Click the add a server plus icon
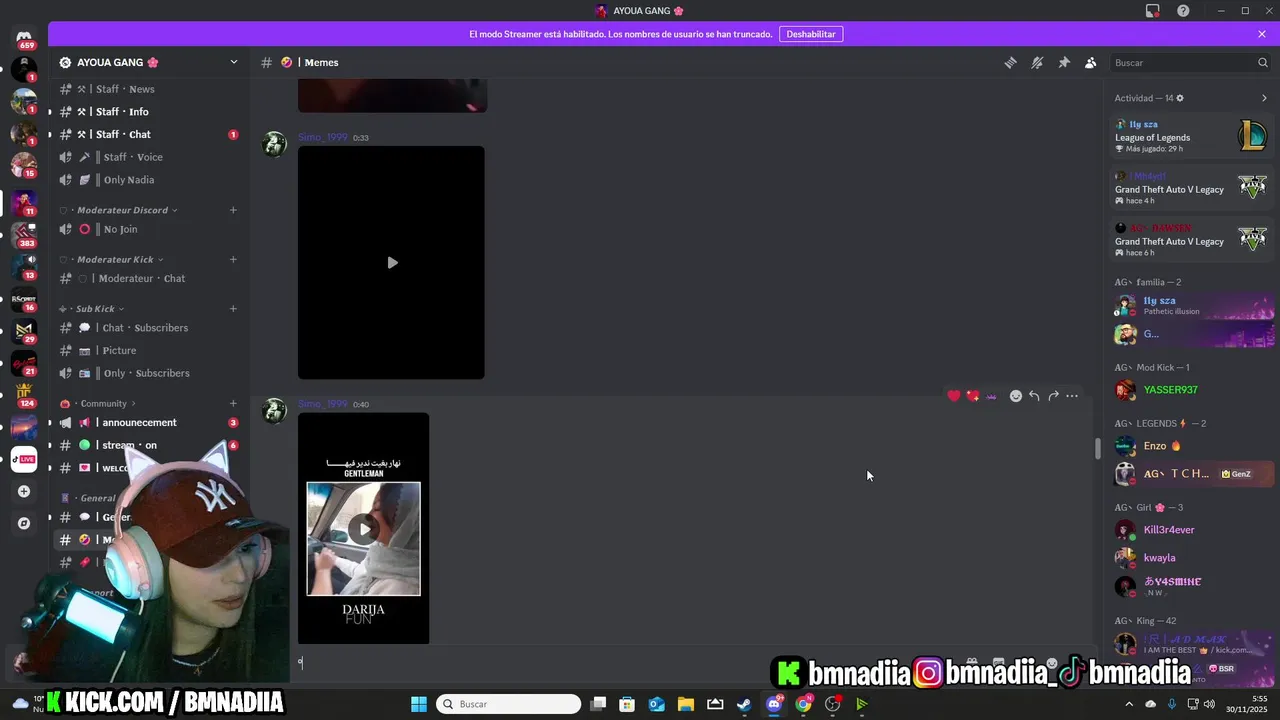 24,491
